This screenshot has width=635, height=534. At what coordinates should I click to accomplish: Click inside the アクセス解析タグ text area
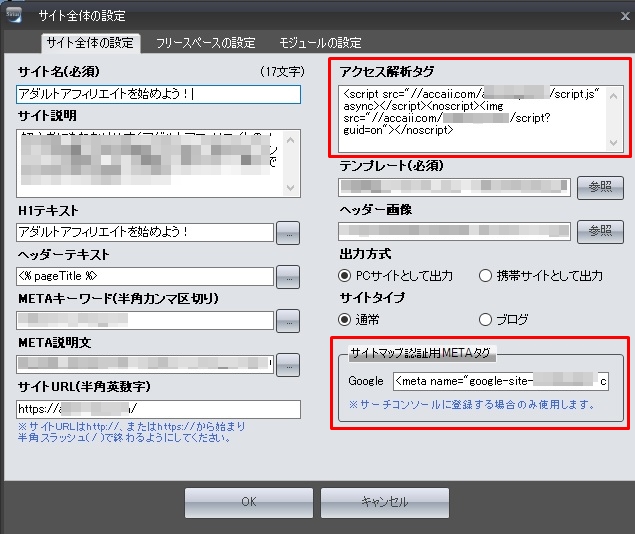click(x=481, y=119)
